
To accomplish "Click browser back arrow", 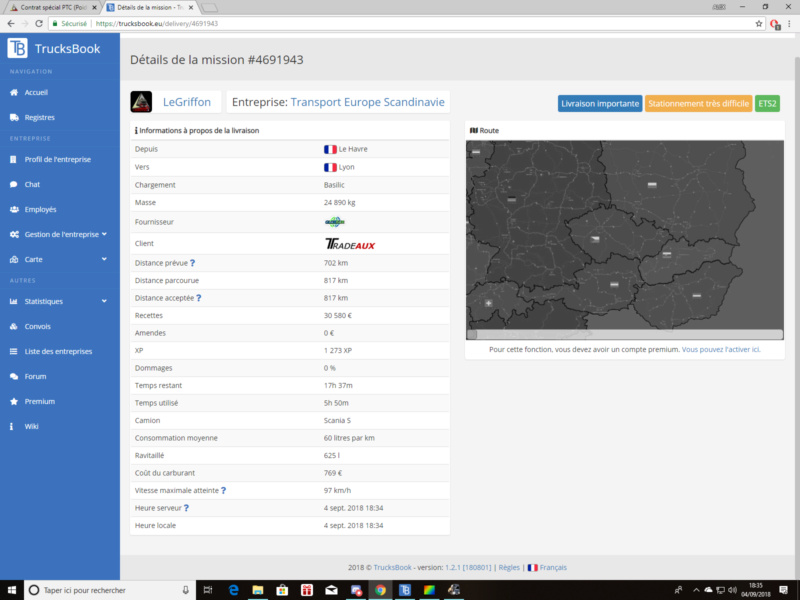I will point(11,23).
